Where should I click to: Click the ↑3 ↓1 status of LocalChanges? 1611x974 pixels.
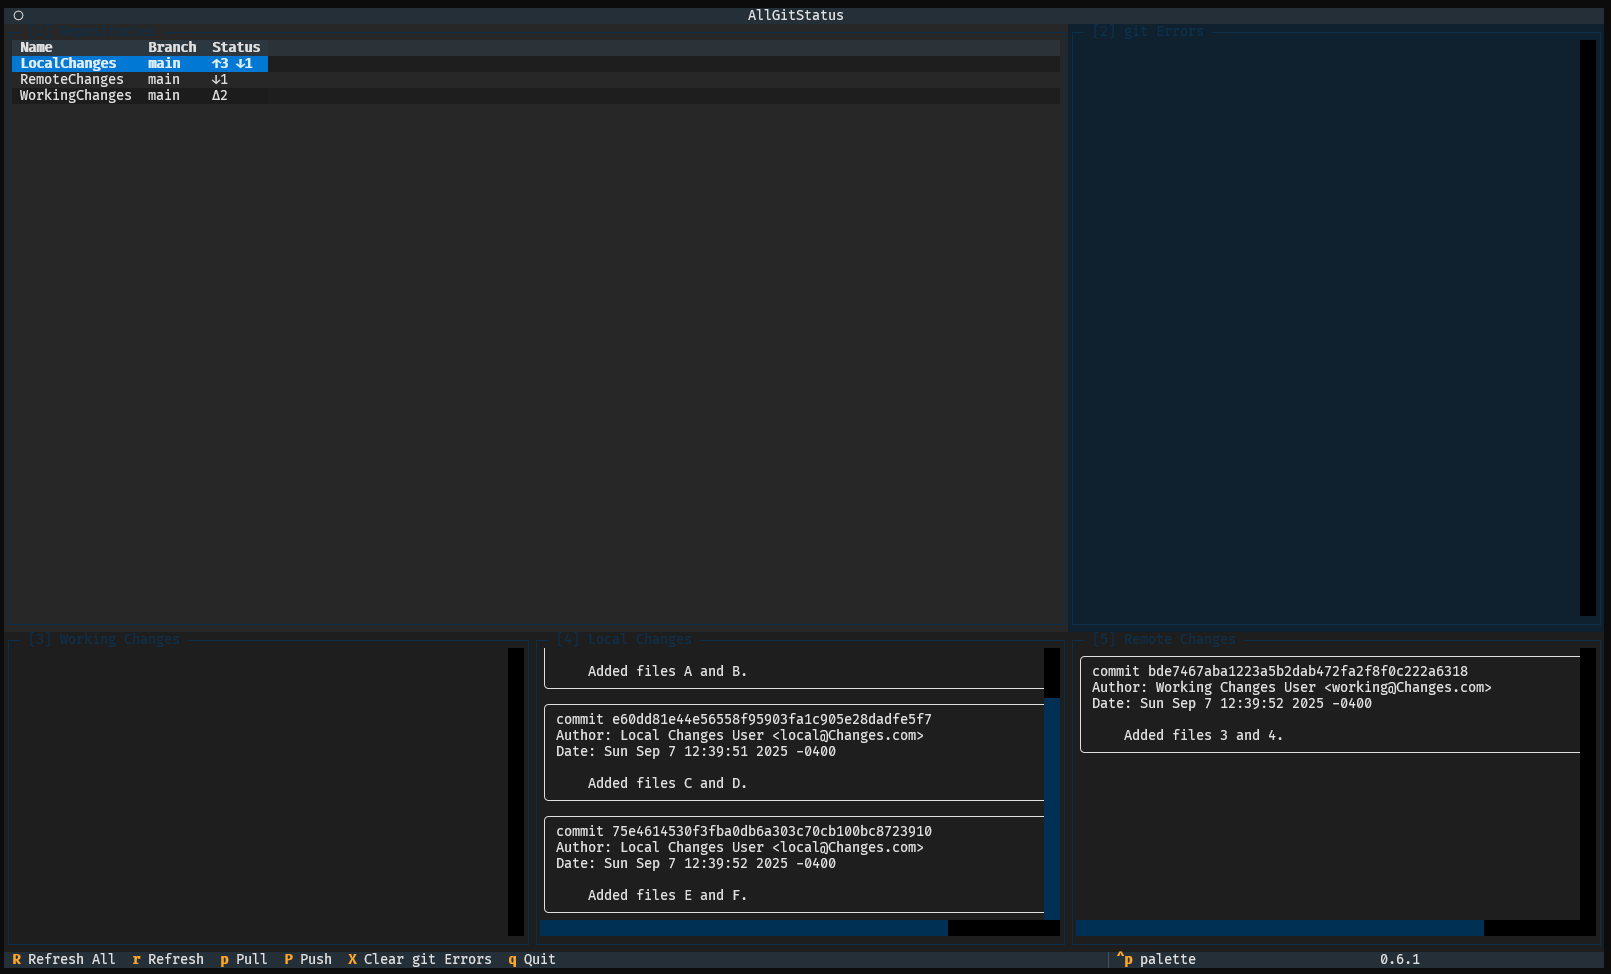tap(232, 63)
